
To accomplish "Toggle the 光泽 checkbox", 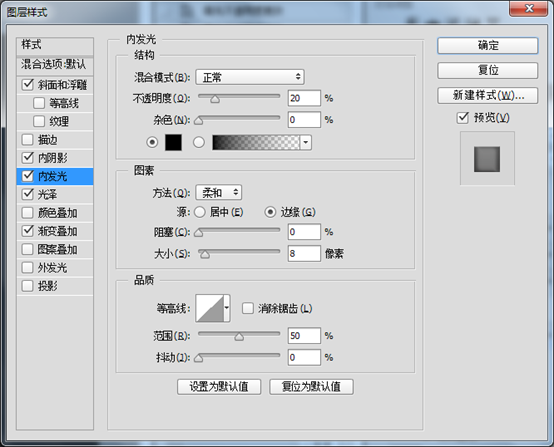I will point(28,194).
